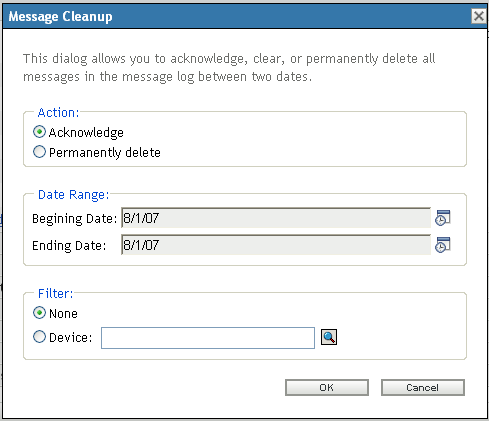Click the dialog description paragraph
This screenshot has width=489, height=421.
229,68
